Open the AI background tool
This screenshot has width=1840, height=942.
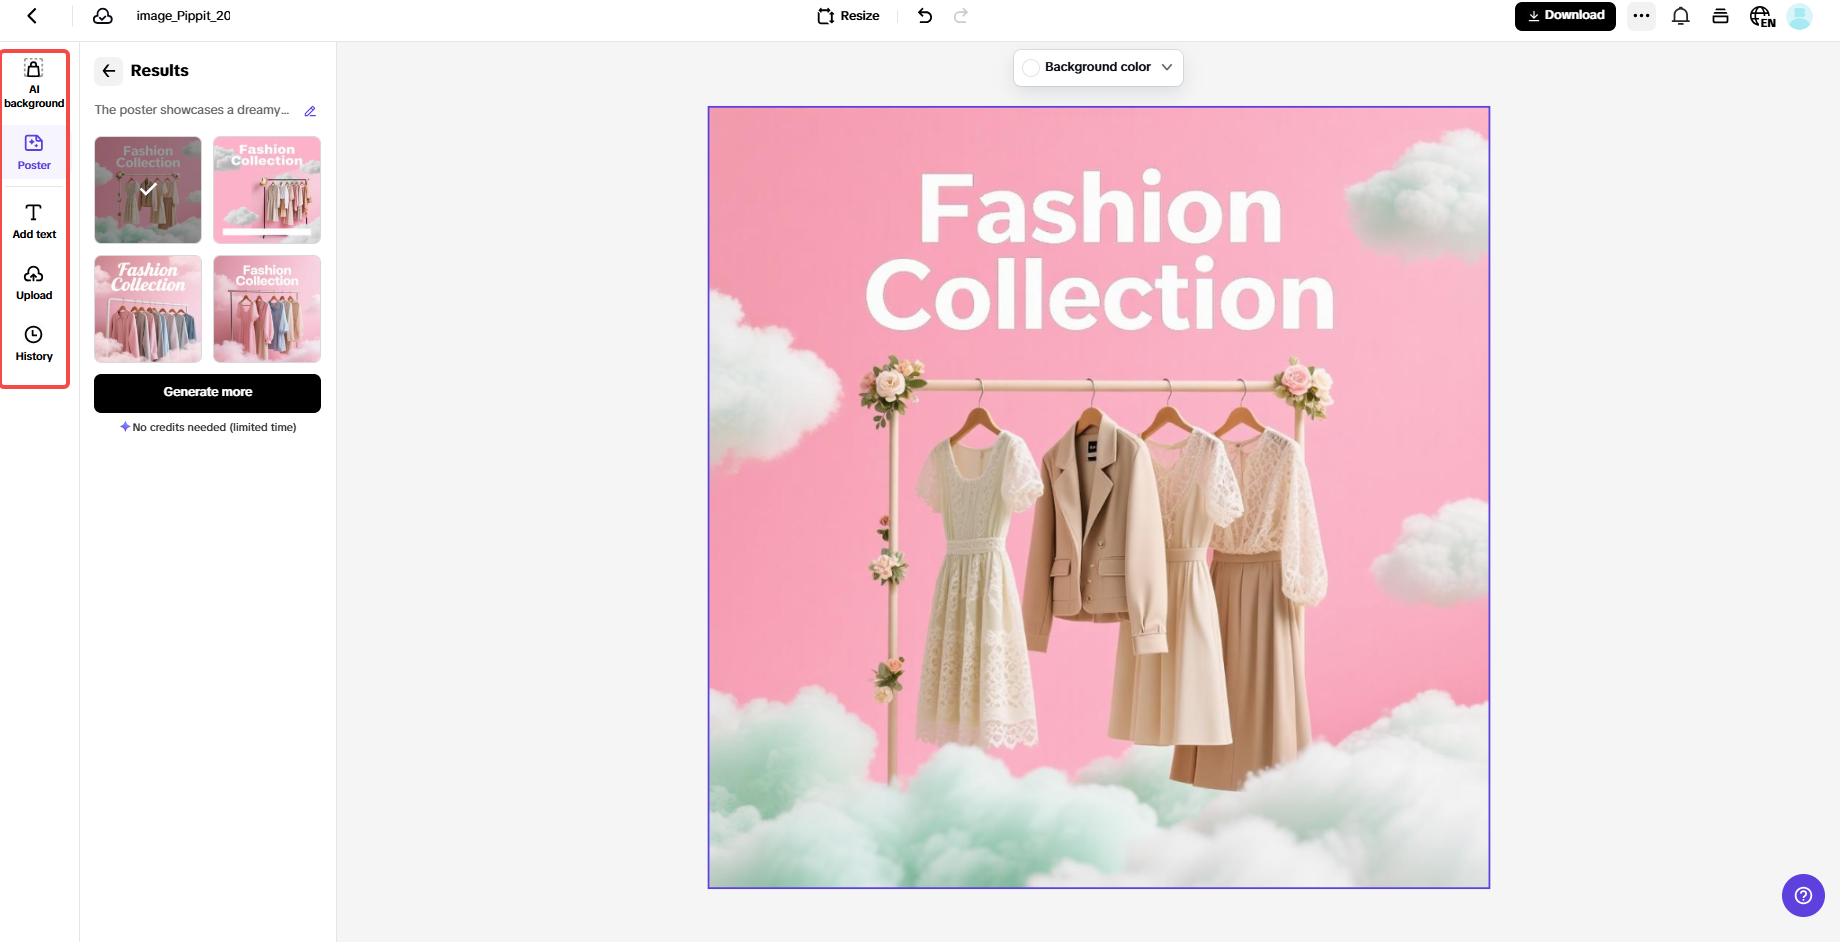click(34, 83)
